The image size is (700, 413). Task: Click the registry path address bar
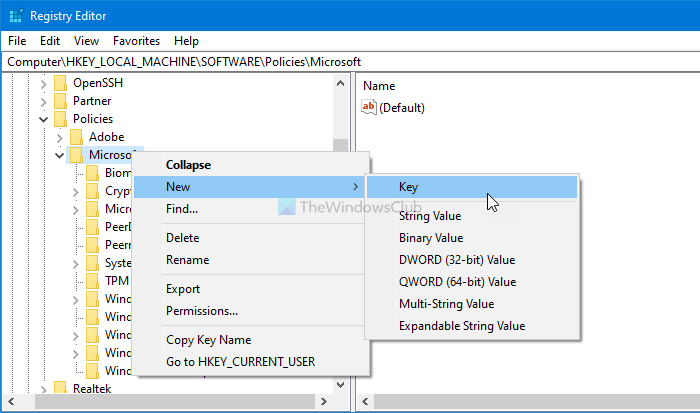pyautogui.click(x=350, y=61)
